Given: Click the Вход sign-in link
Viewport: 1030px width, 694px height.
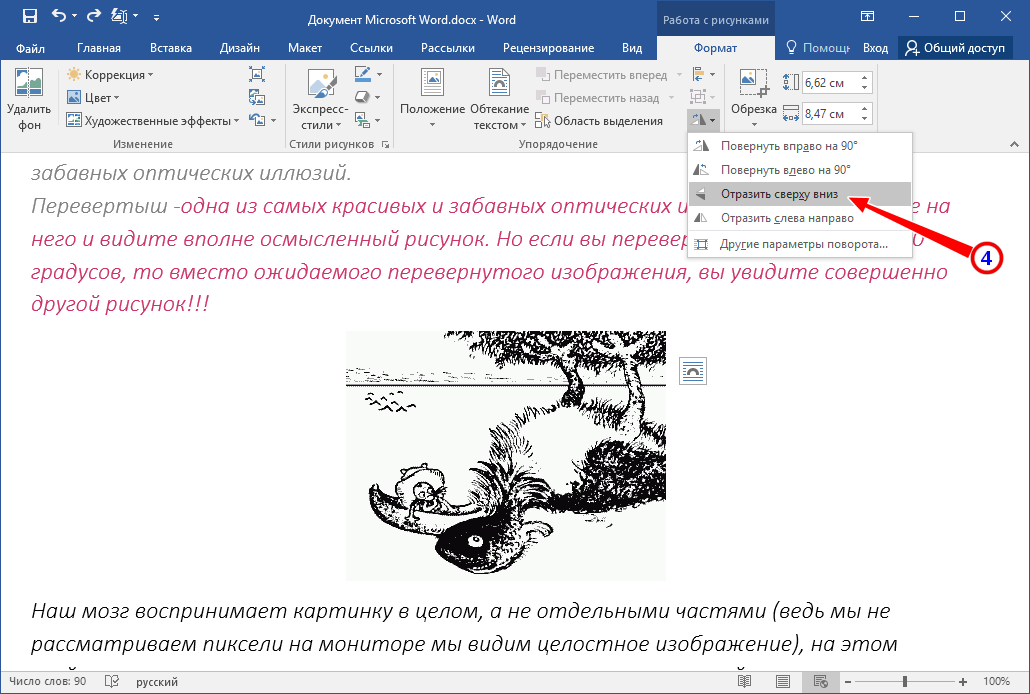Looking at the screenshot, I should (x=876, y=48).
